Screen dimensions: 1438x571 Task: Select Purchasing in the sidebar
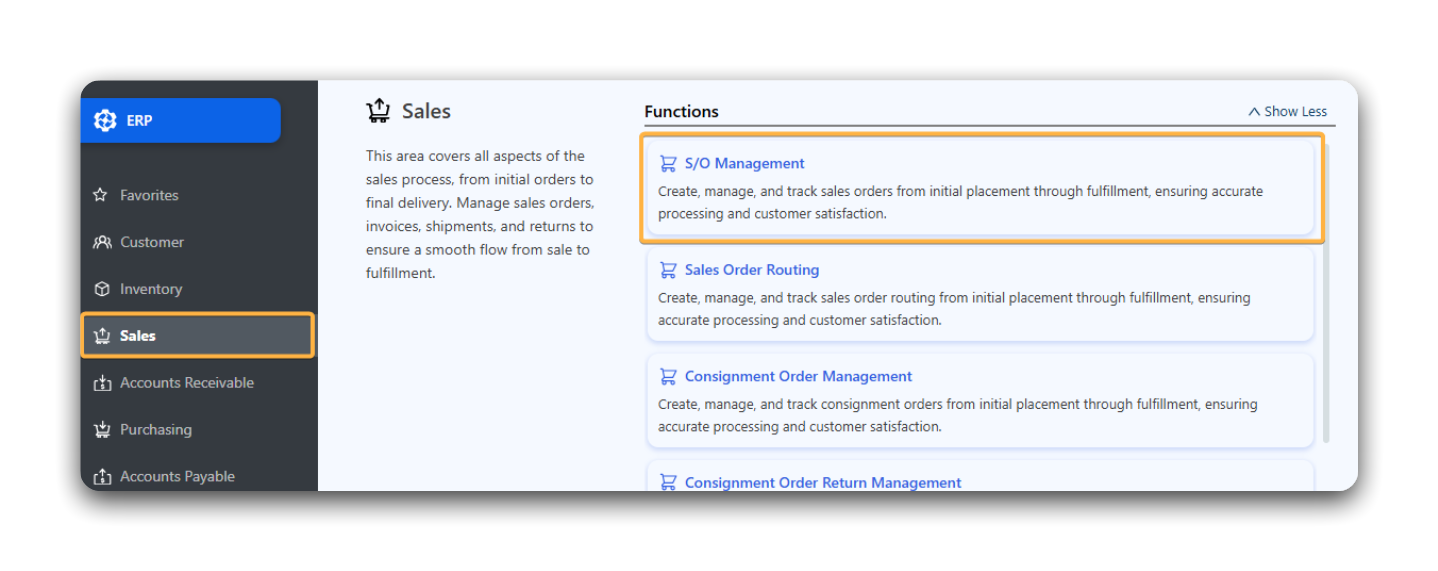(155, 430)
